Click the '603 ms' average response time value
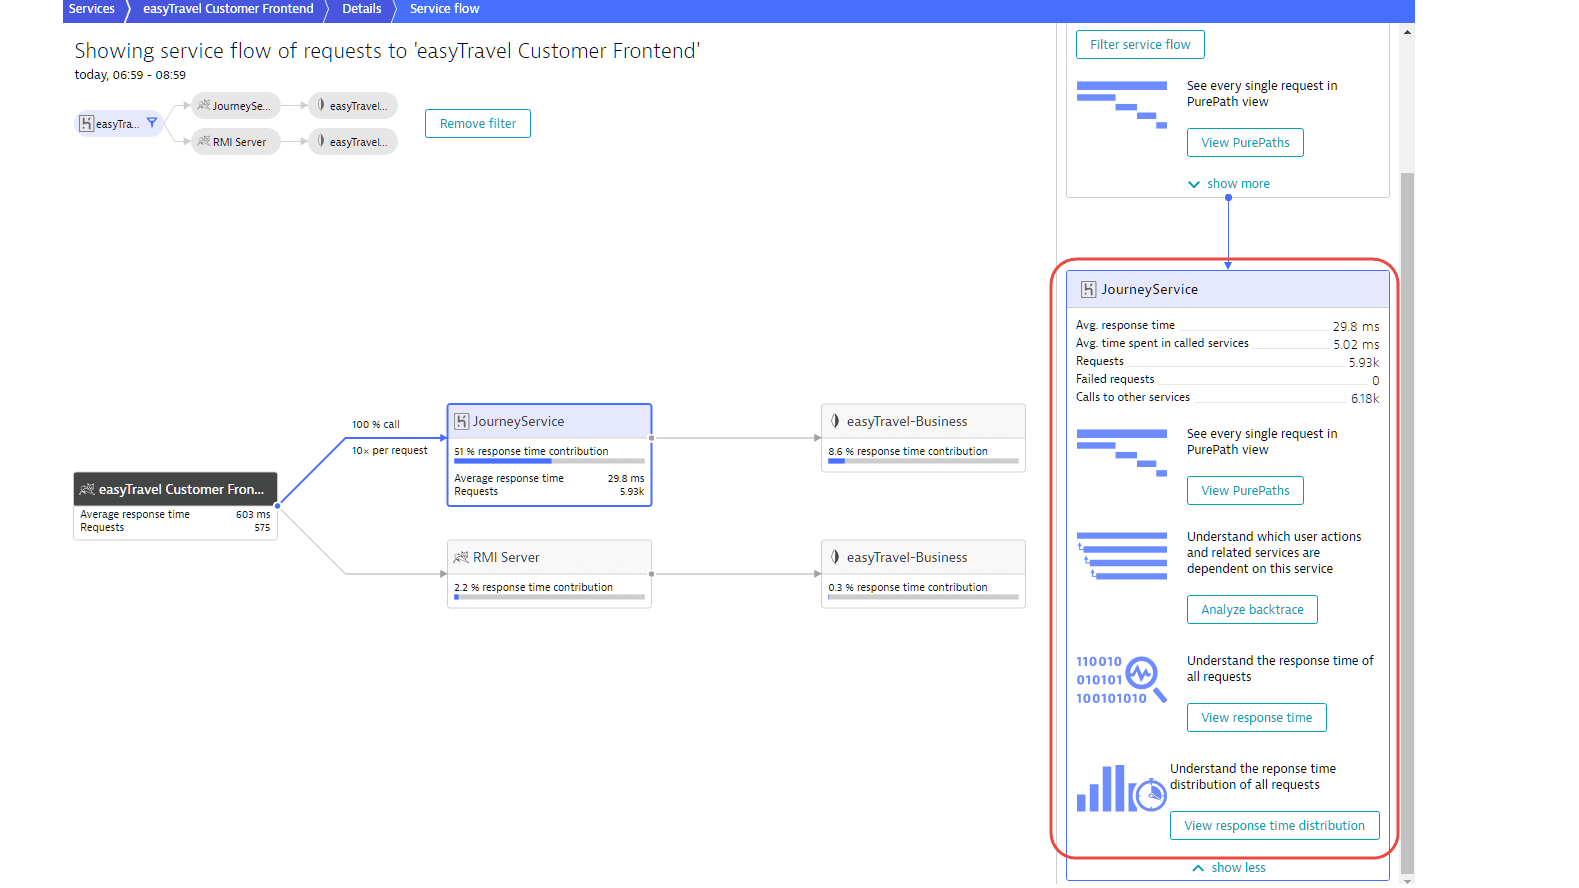 tap(253, 515)
